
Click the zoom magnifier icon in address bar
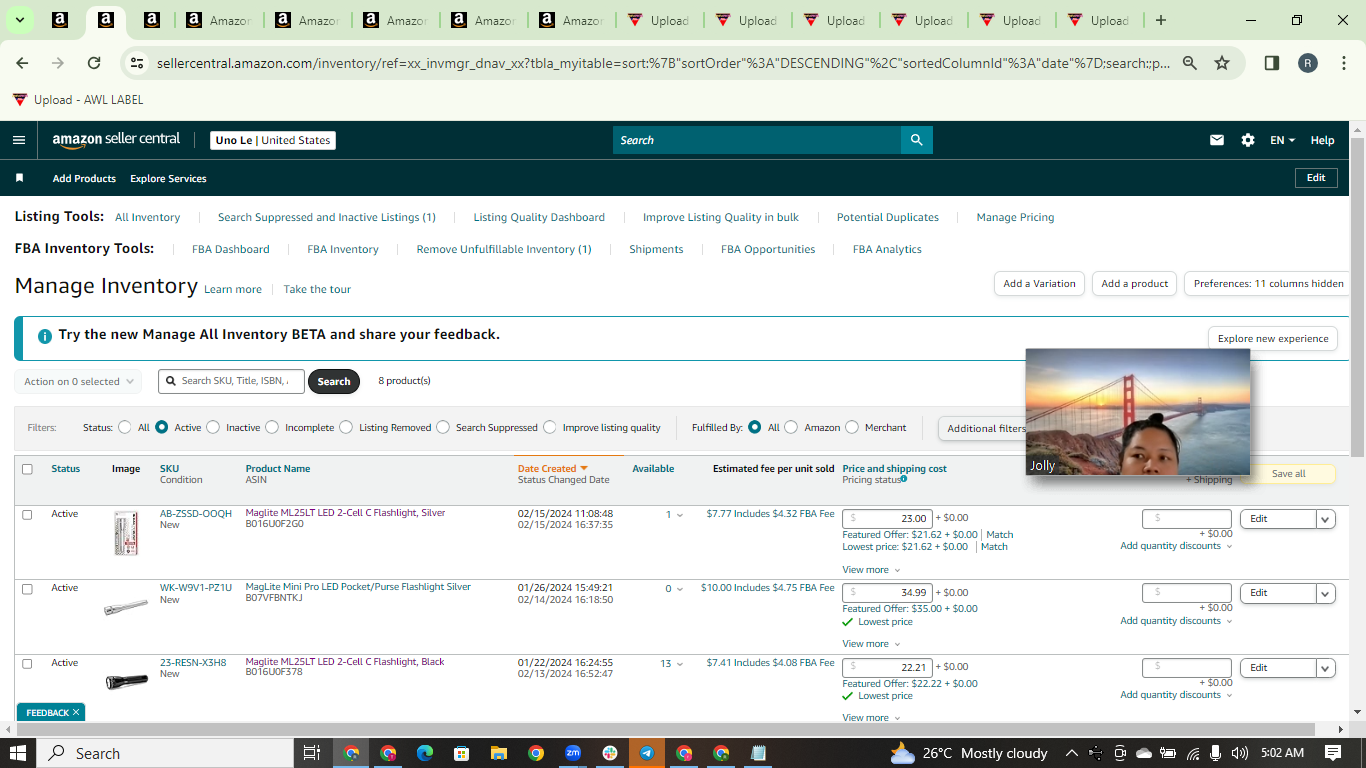[x=1190, y=63]
